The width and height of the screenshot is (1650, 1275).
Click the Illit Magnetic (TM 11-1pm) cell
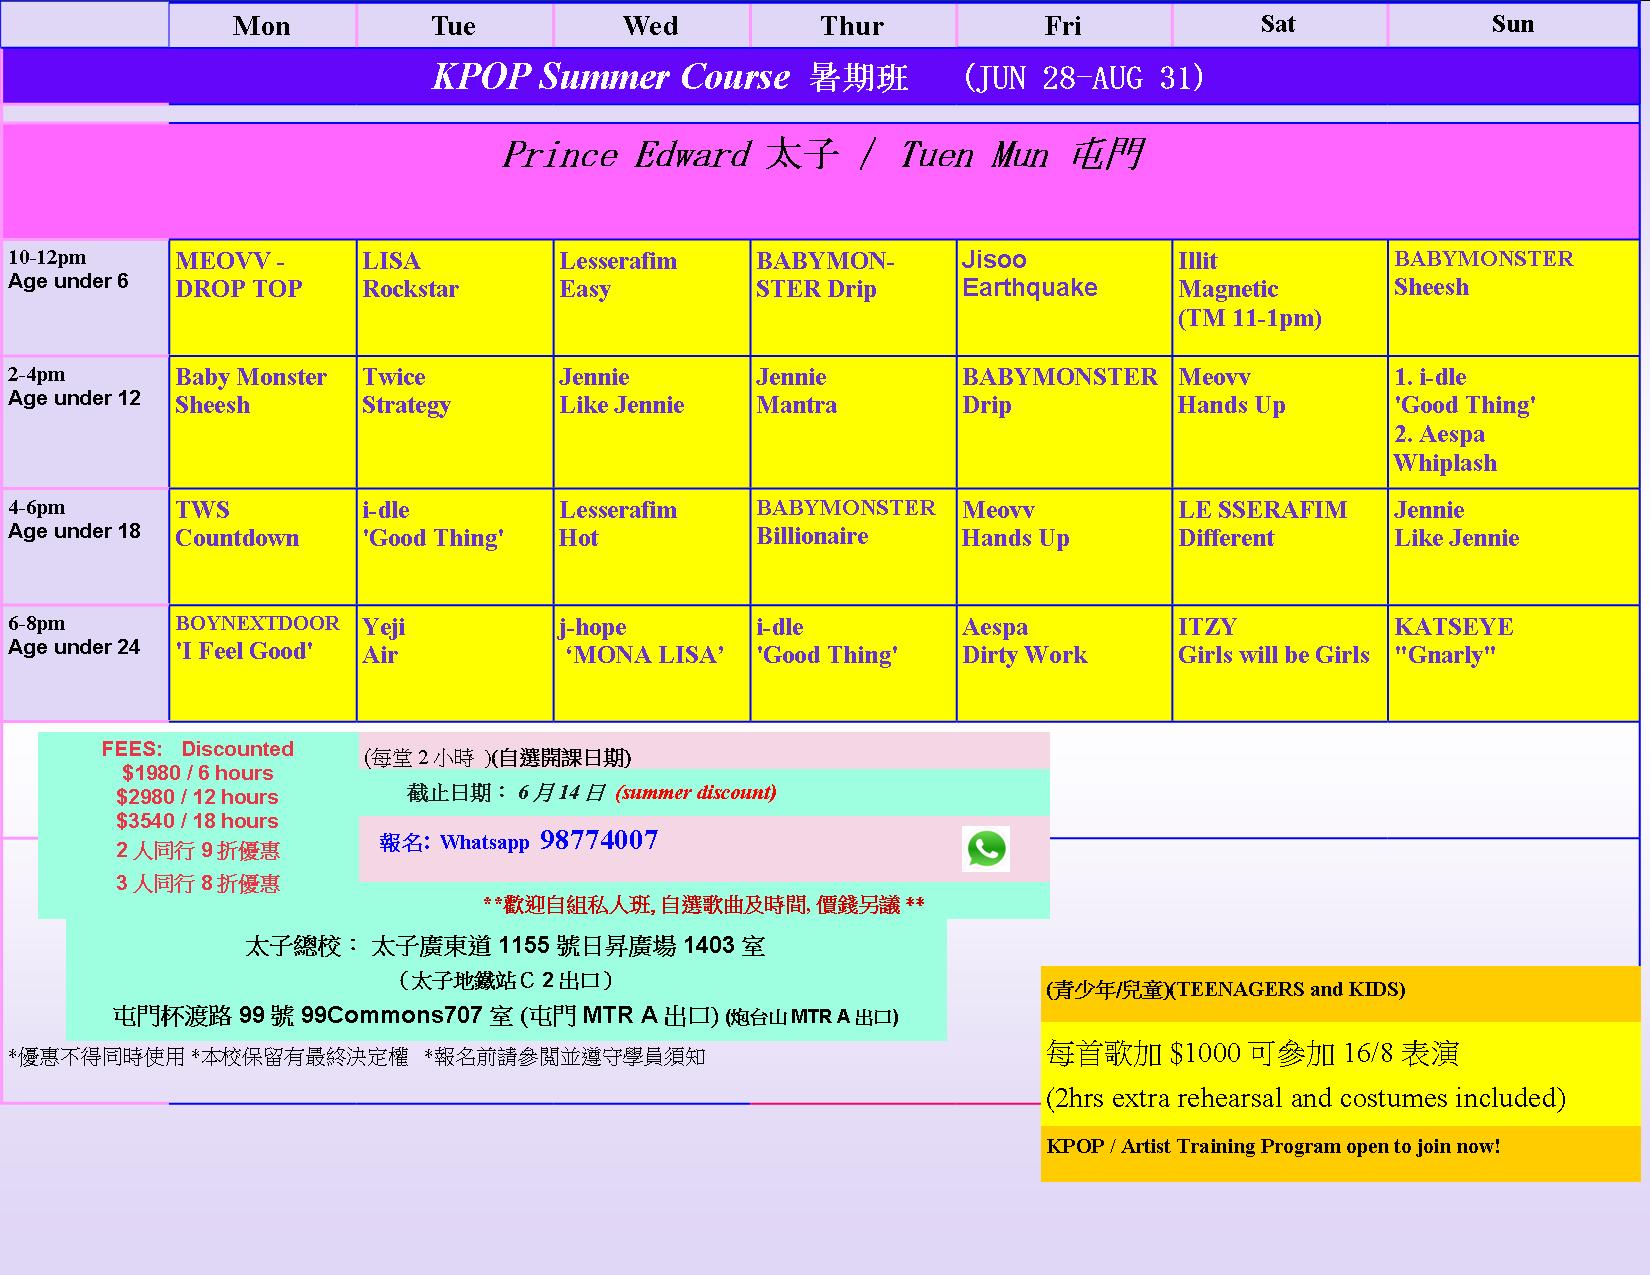pos(1280,297)
